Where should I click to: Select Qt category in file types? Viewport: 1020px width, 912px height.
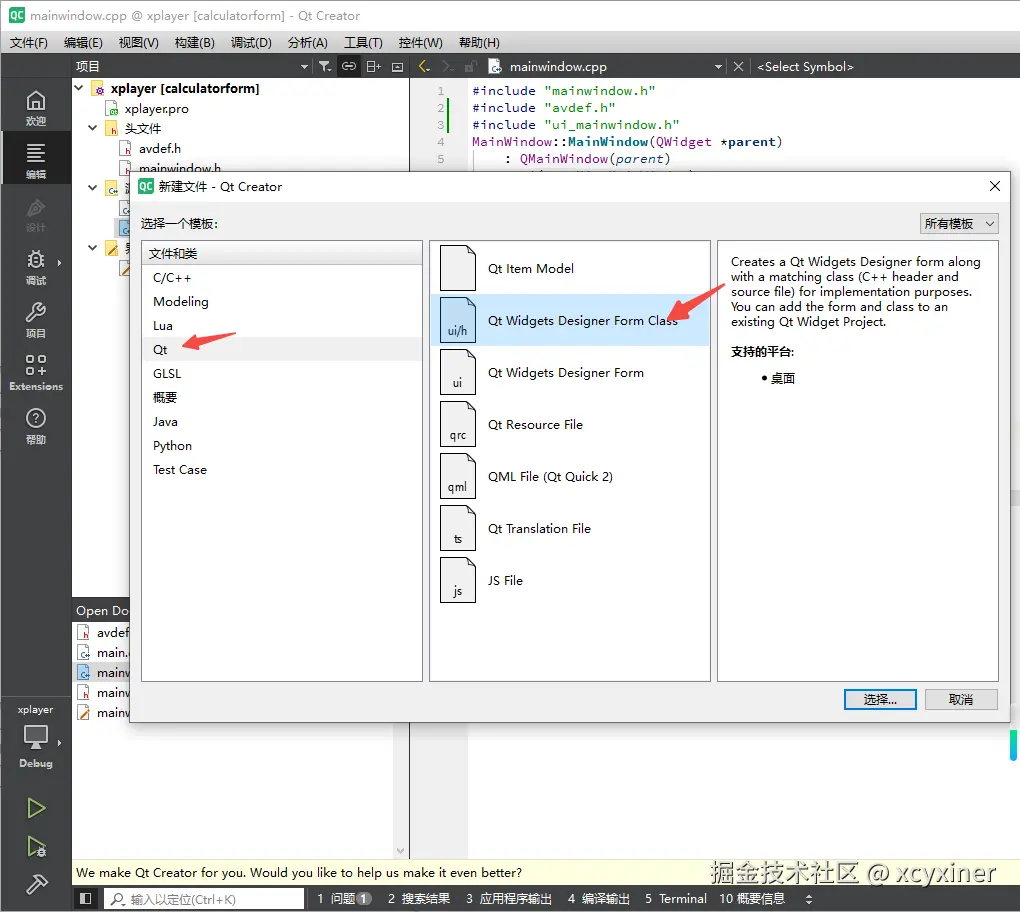pyautogui.click(x=282, y=349)
